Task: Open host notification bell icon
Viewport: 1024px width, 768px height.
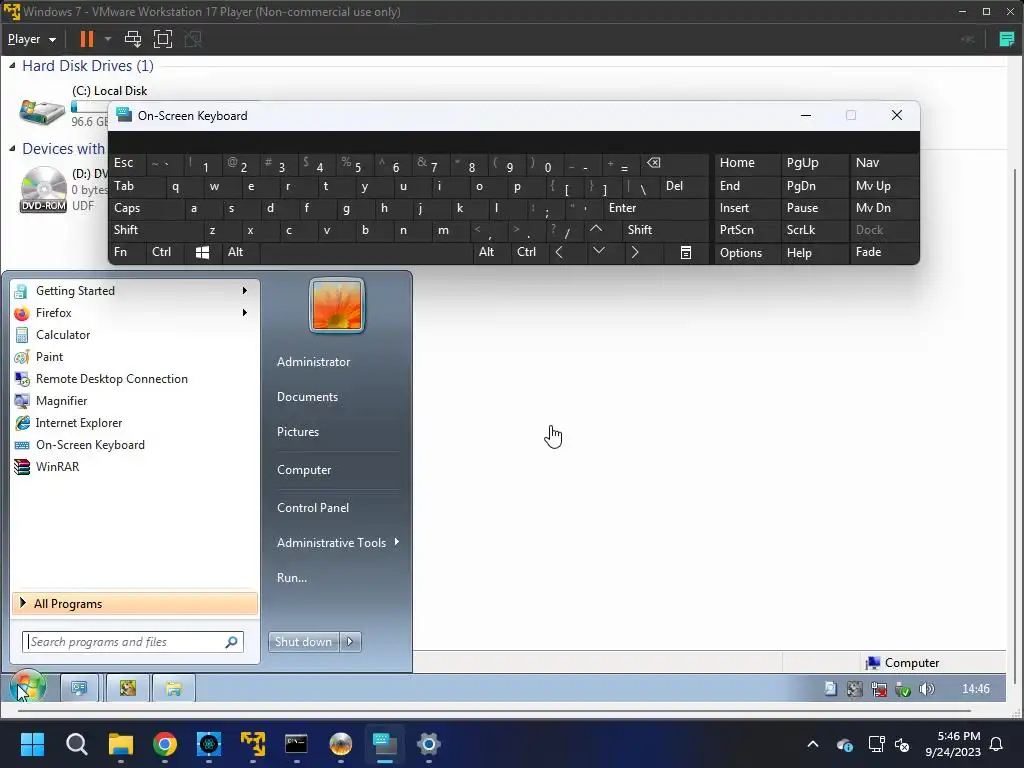Action: tap(997, 744)
